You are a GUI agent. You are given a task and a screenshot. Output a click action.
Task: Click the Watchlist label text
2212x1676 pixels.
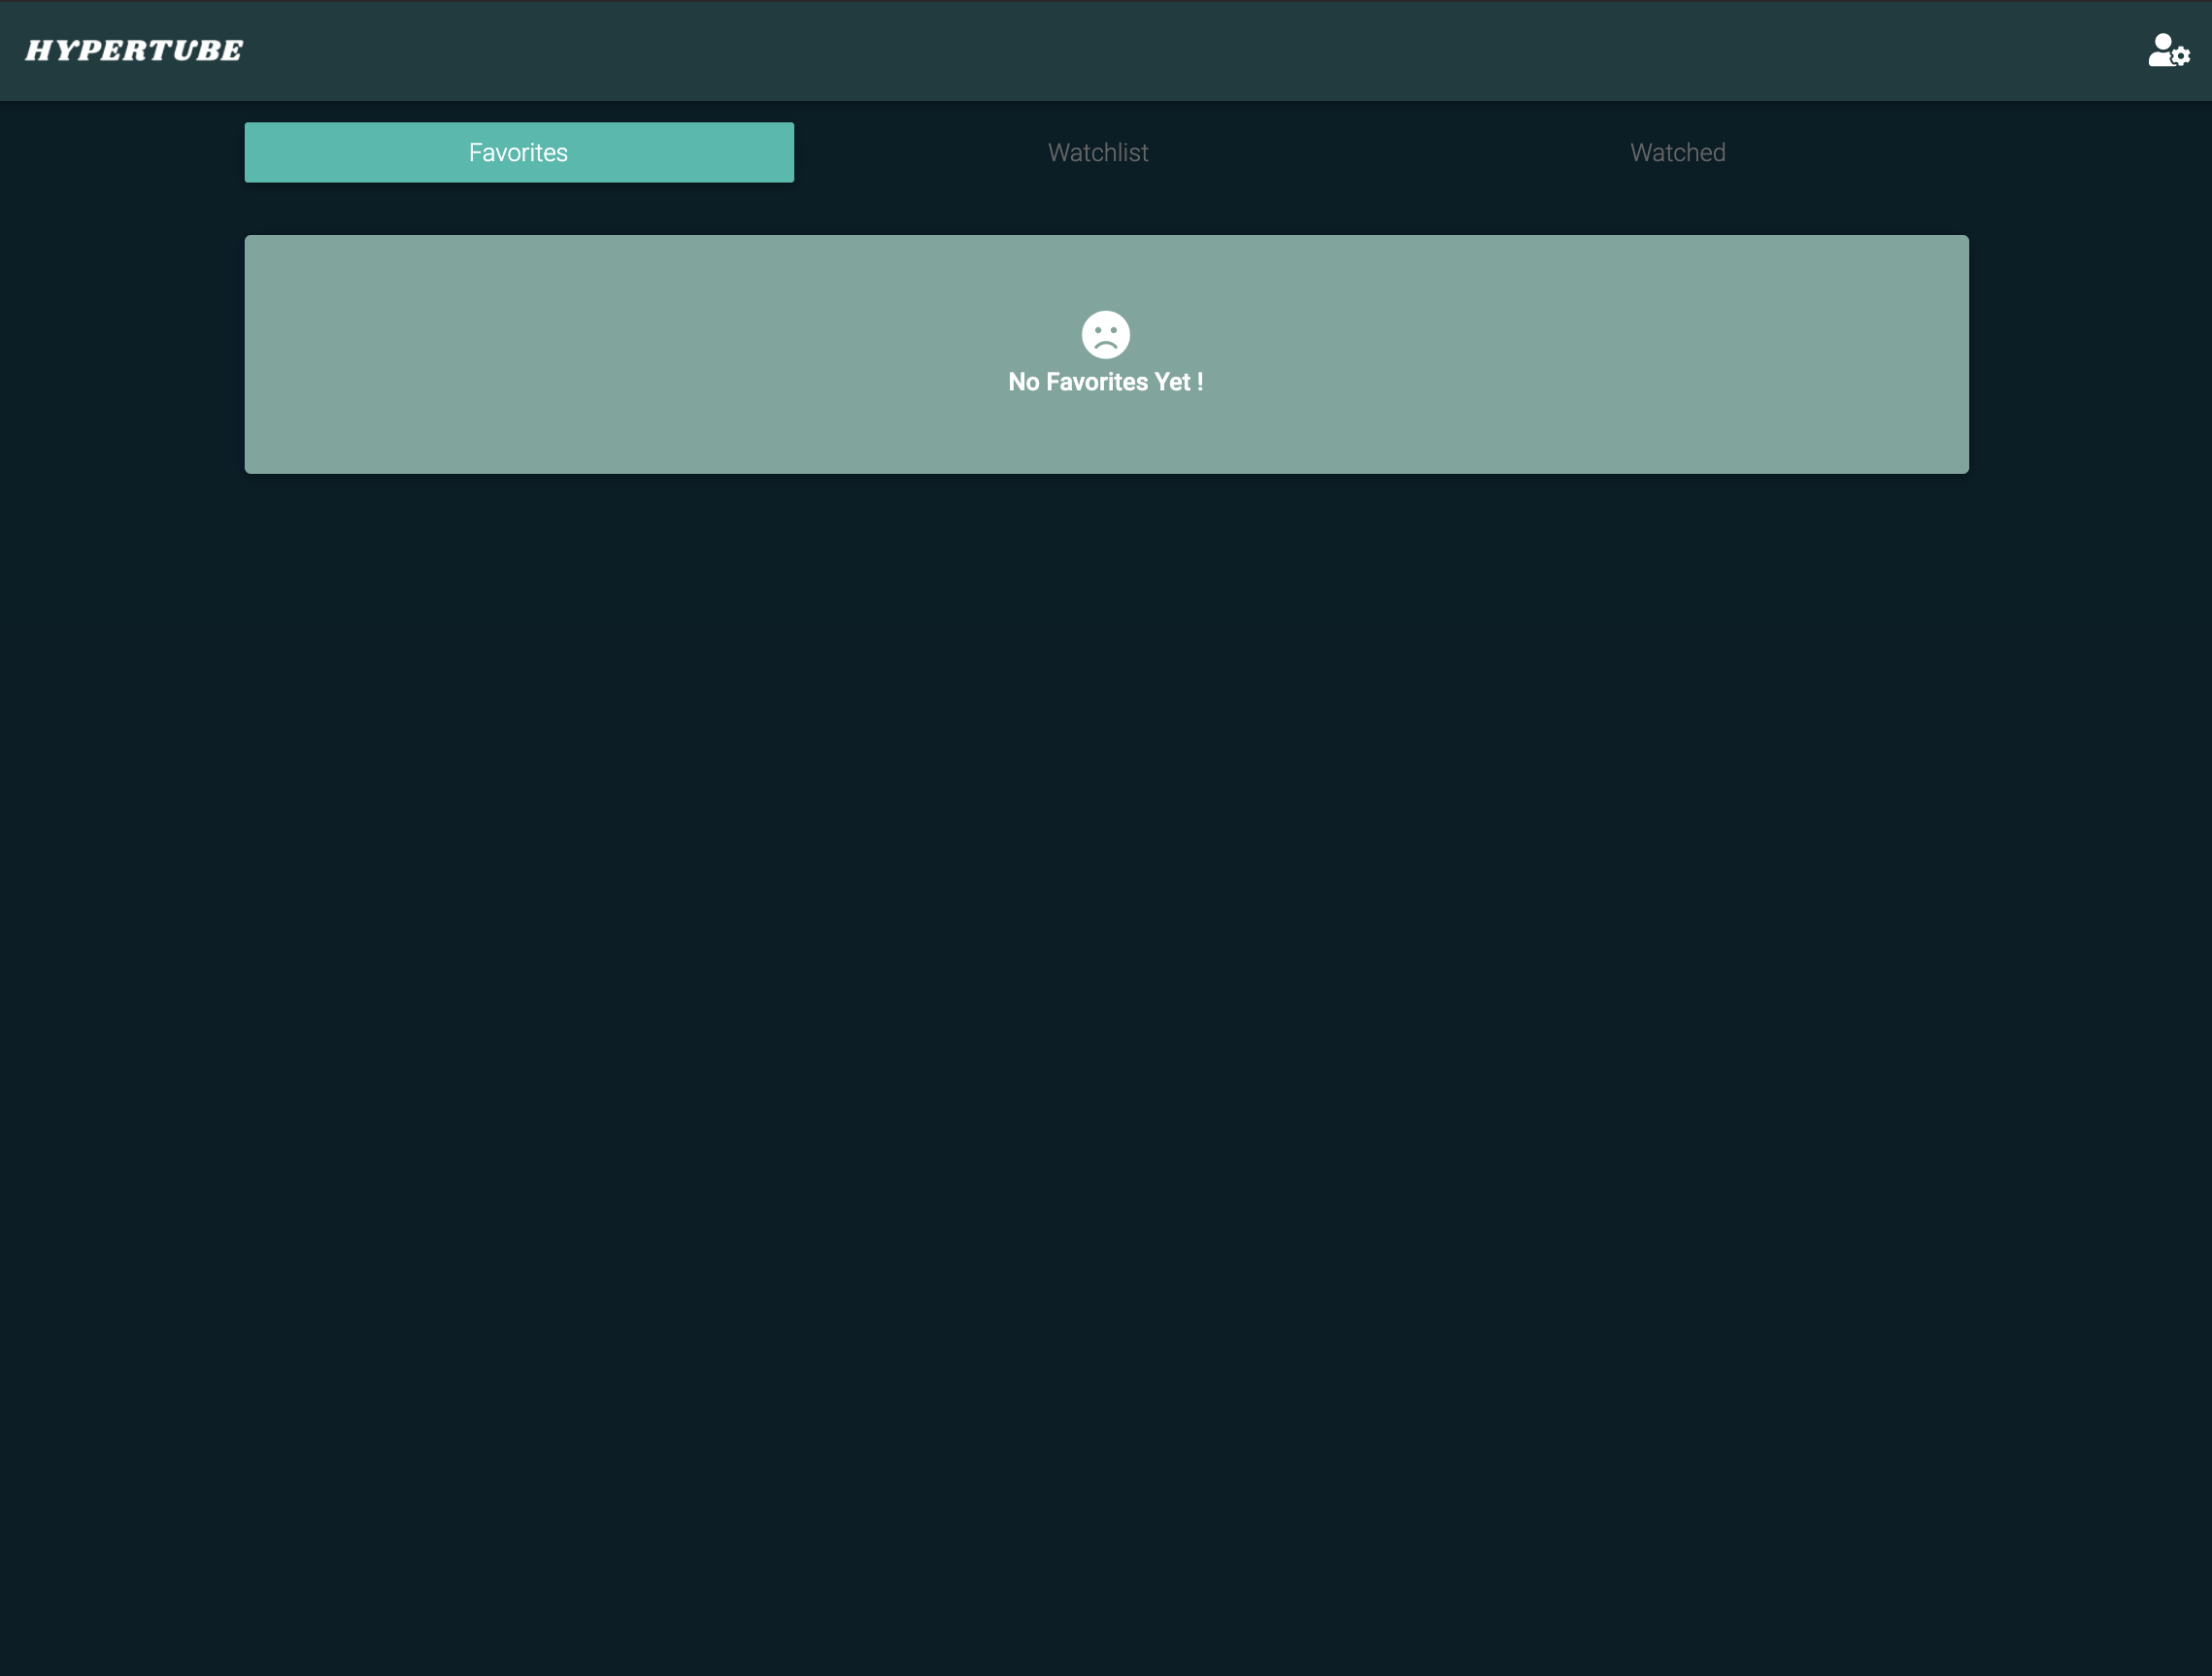(x=1097, y=152)
